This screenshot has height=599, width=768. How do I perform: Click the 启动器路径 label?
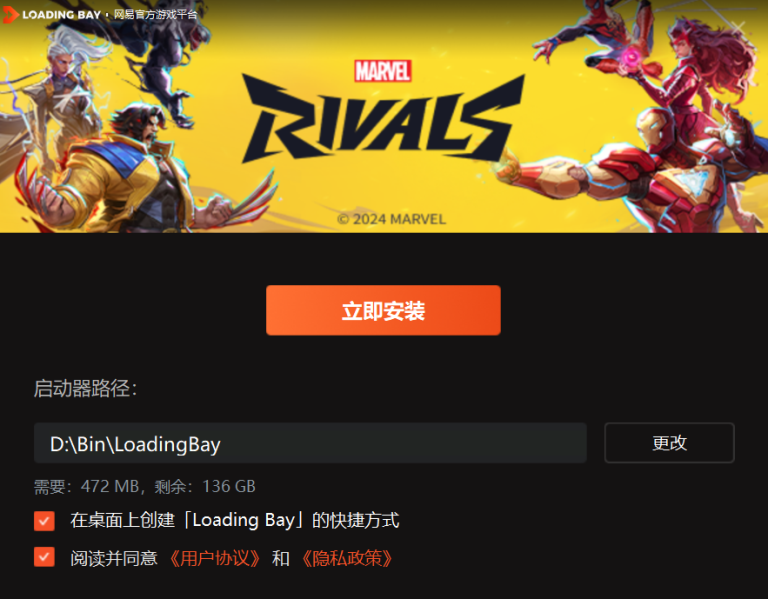(85, 388)
